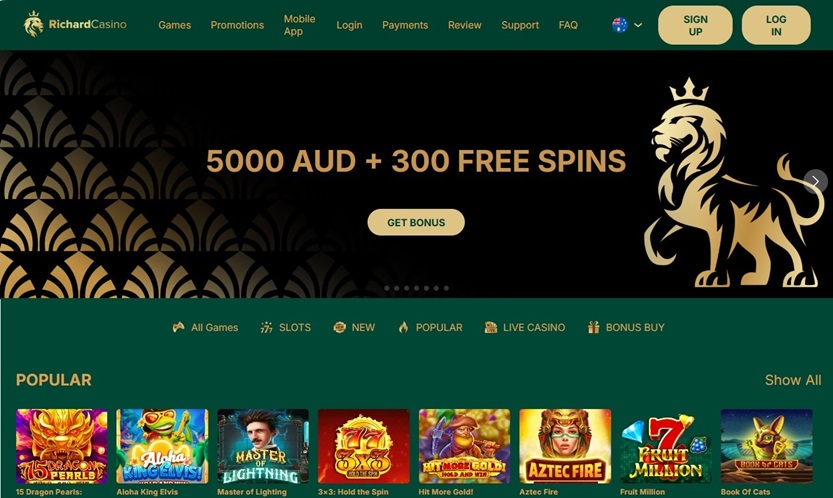Open the Aztec Fire game thumbnail
This screenshot has width=833, height=498.
pyautogui.click(x=565, y=446)
